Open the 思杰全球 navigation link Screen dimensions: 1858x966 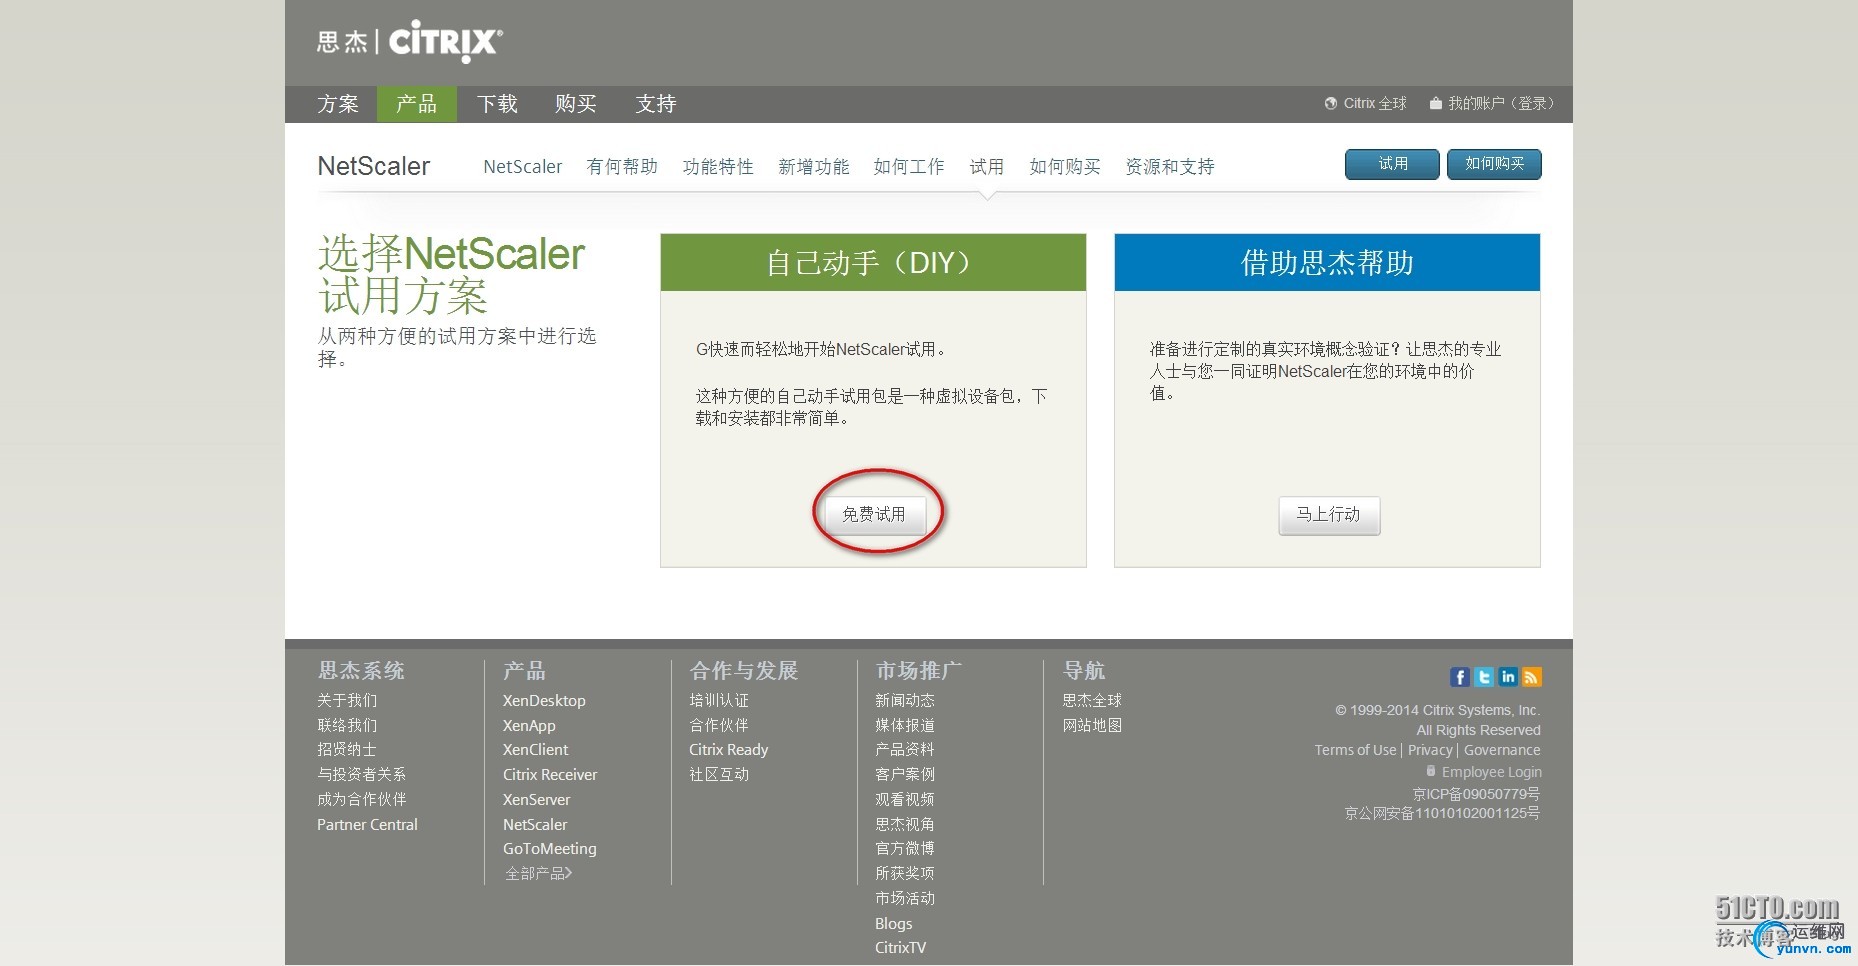1092,701
